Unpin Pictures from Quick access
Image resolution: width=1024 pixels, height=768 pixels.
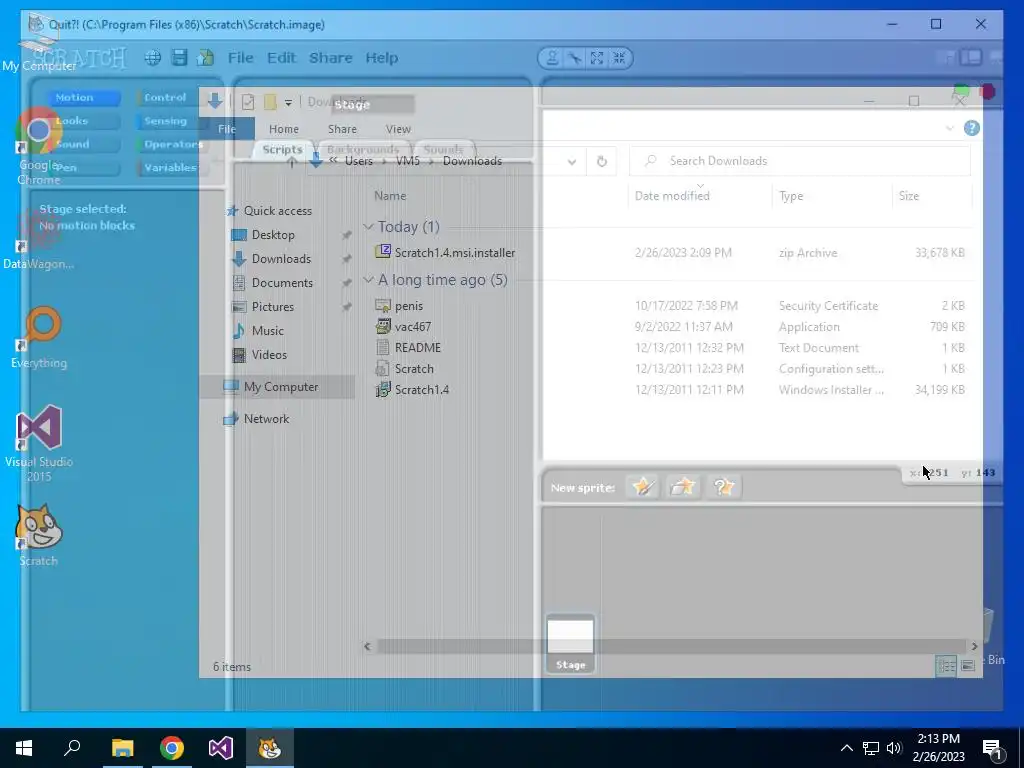coord(347,307)
